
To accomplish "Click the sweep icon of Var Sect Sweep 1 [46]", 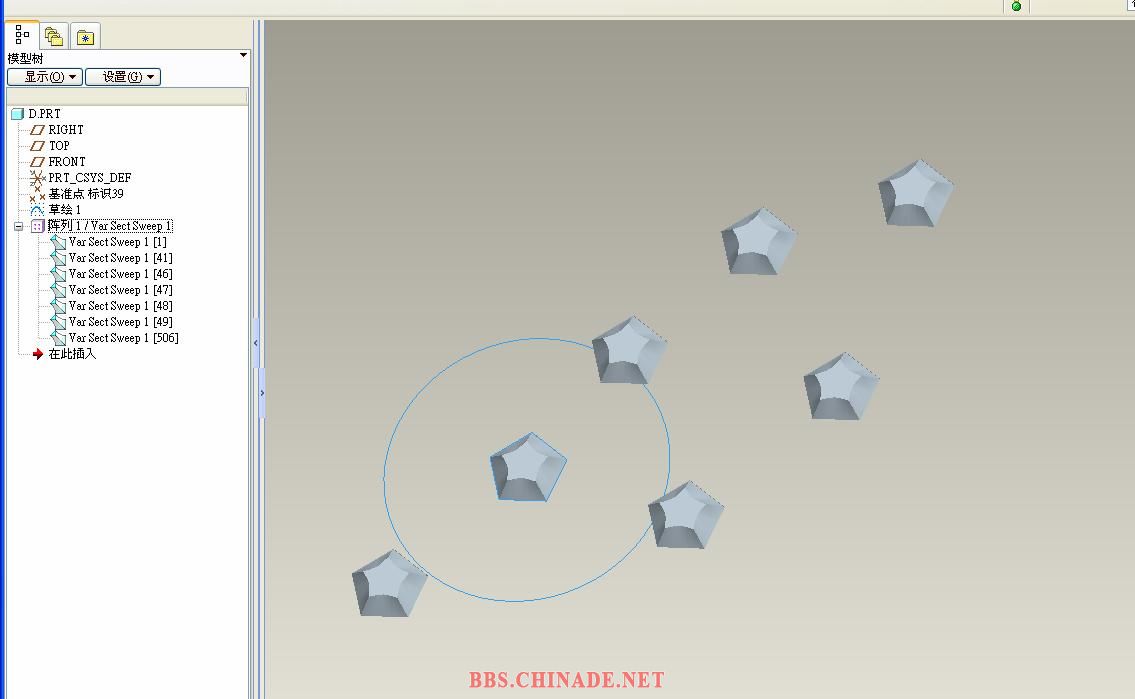I will (x=58, y=274).
